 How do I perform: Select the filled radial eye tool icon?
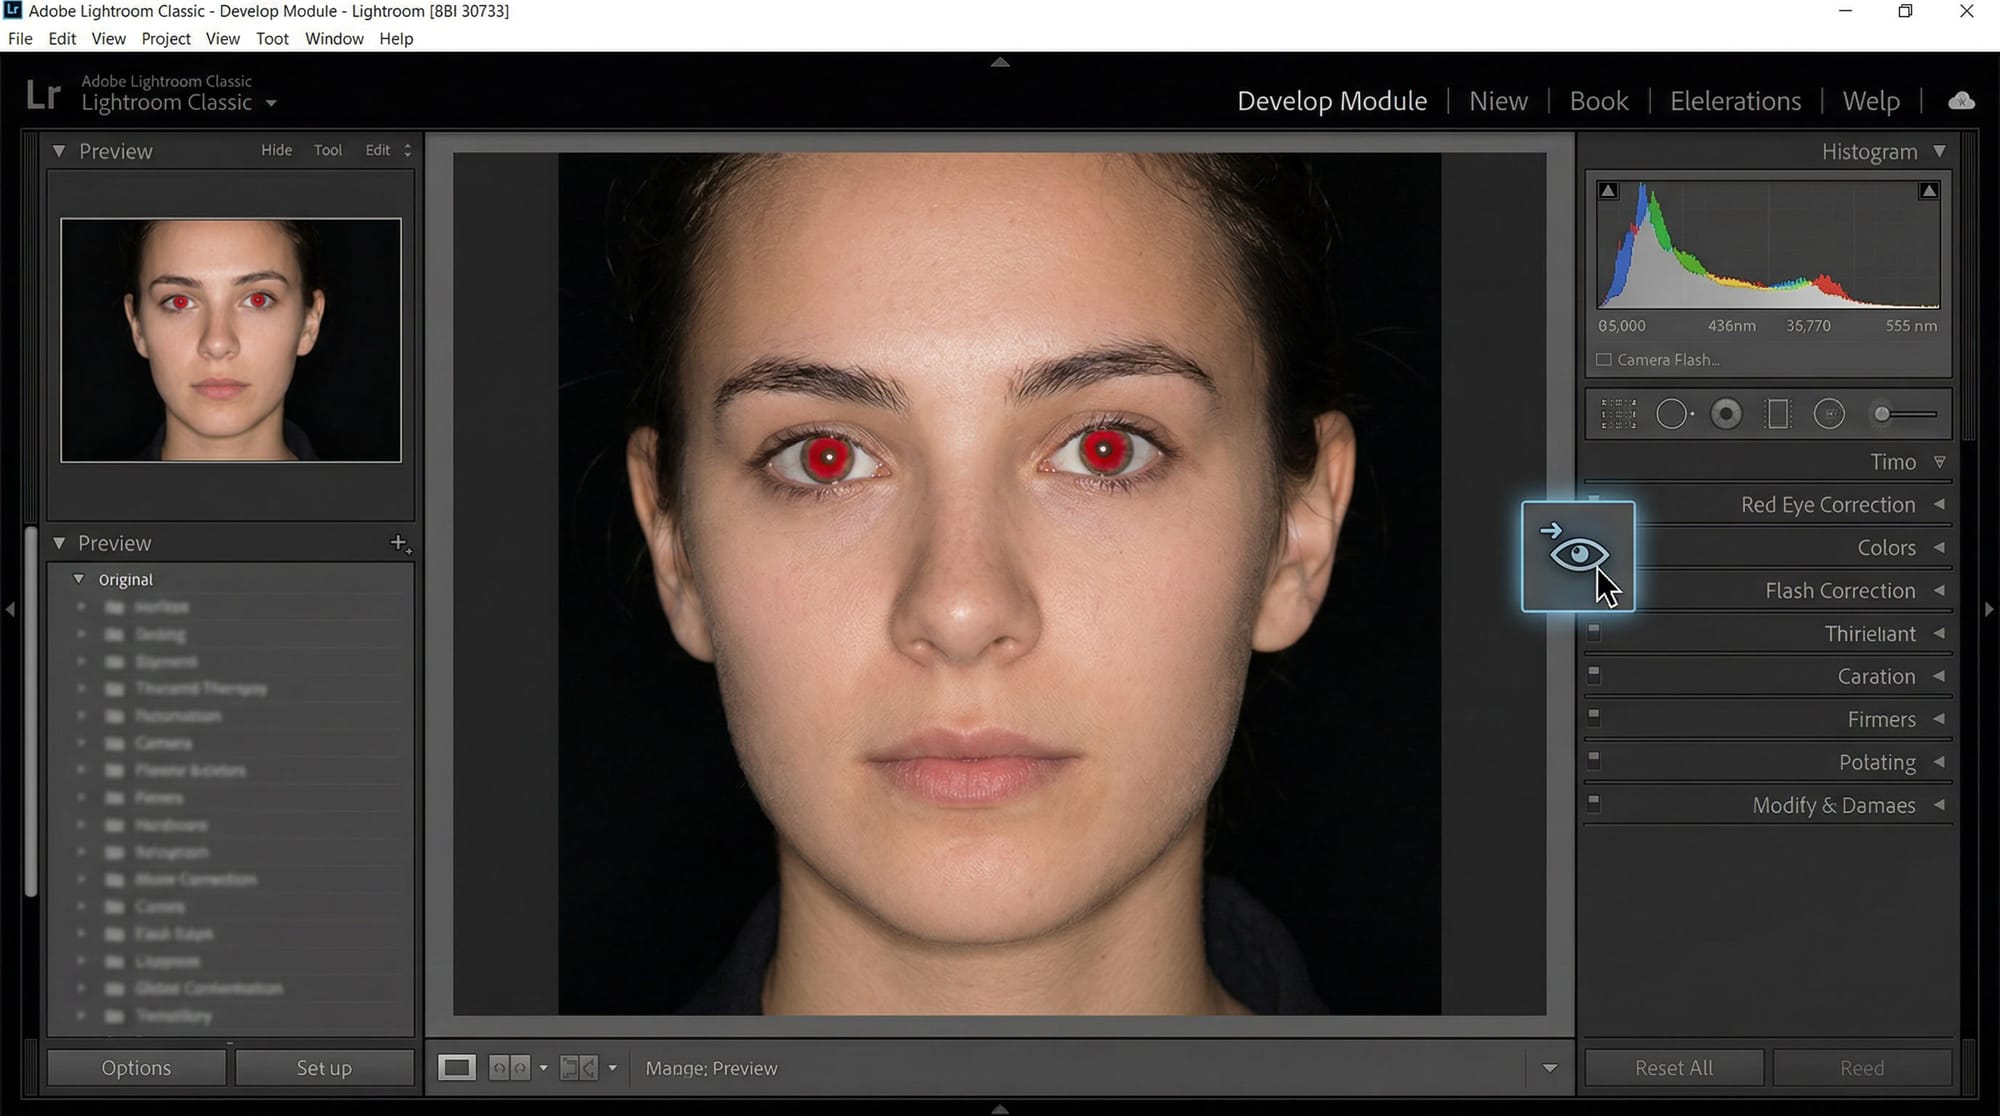point(1726,414)
